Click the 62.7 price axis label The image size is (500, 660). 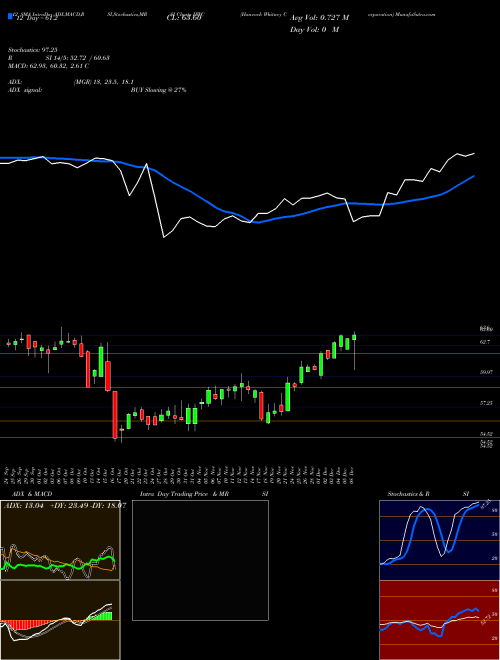pyautogui.click(x=485, y=342)
